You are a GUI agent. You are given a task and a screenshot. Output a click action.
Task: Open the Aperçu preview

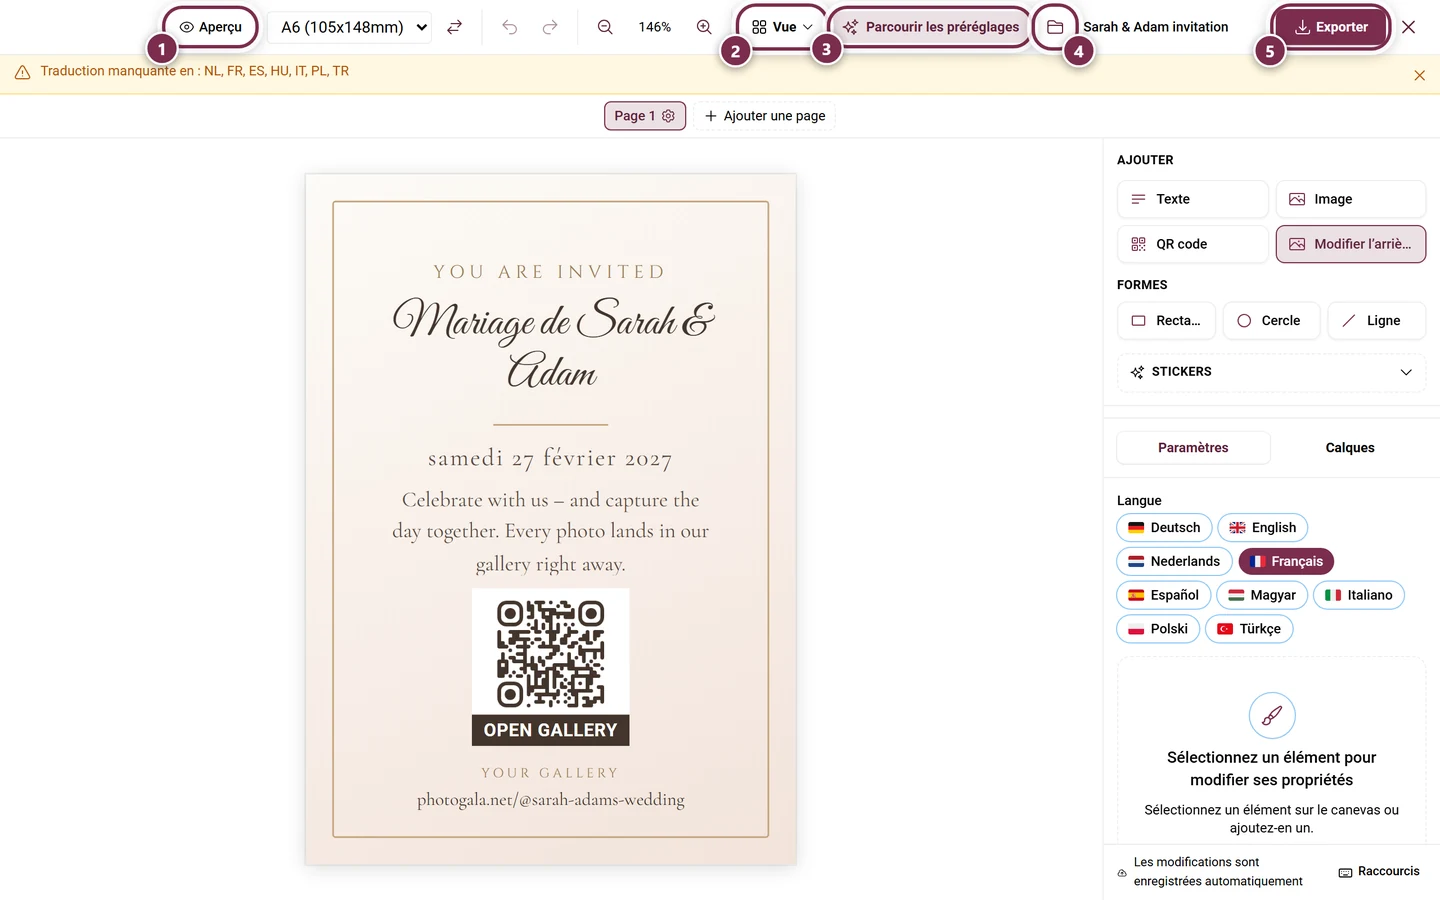coord(211,27)
